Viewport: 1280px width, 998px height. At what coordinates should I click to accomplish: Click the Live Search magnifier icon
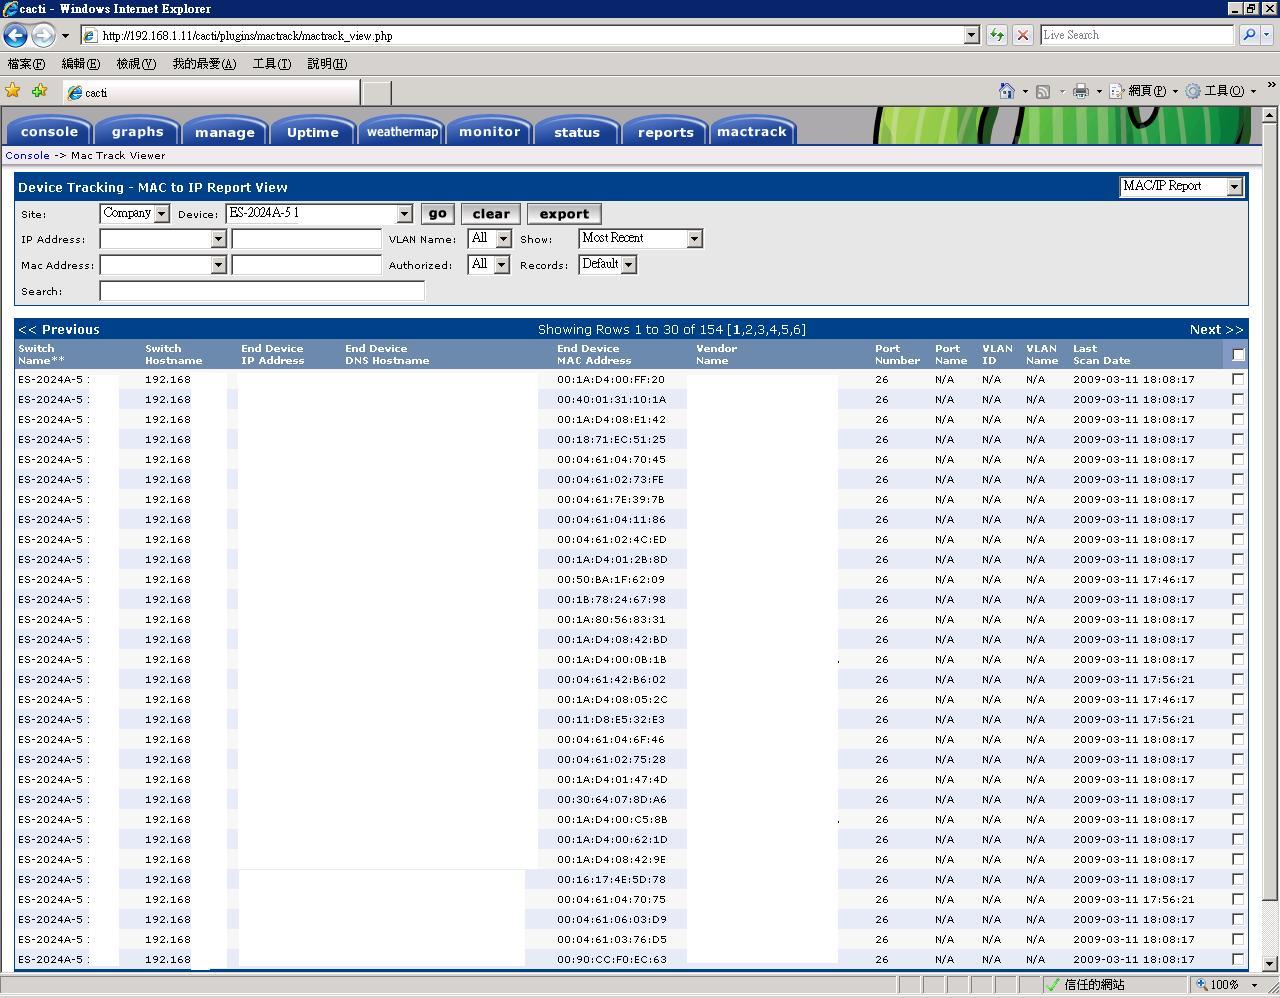click(1248, 35)
